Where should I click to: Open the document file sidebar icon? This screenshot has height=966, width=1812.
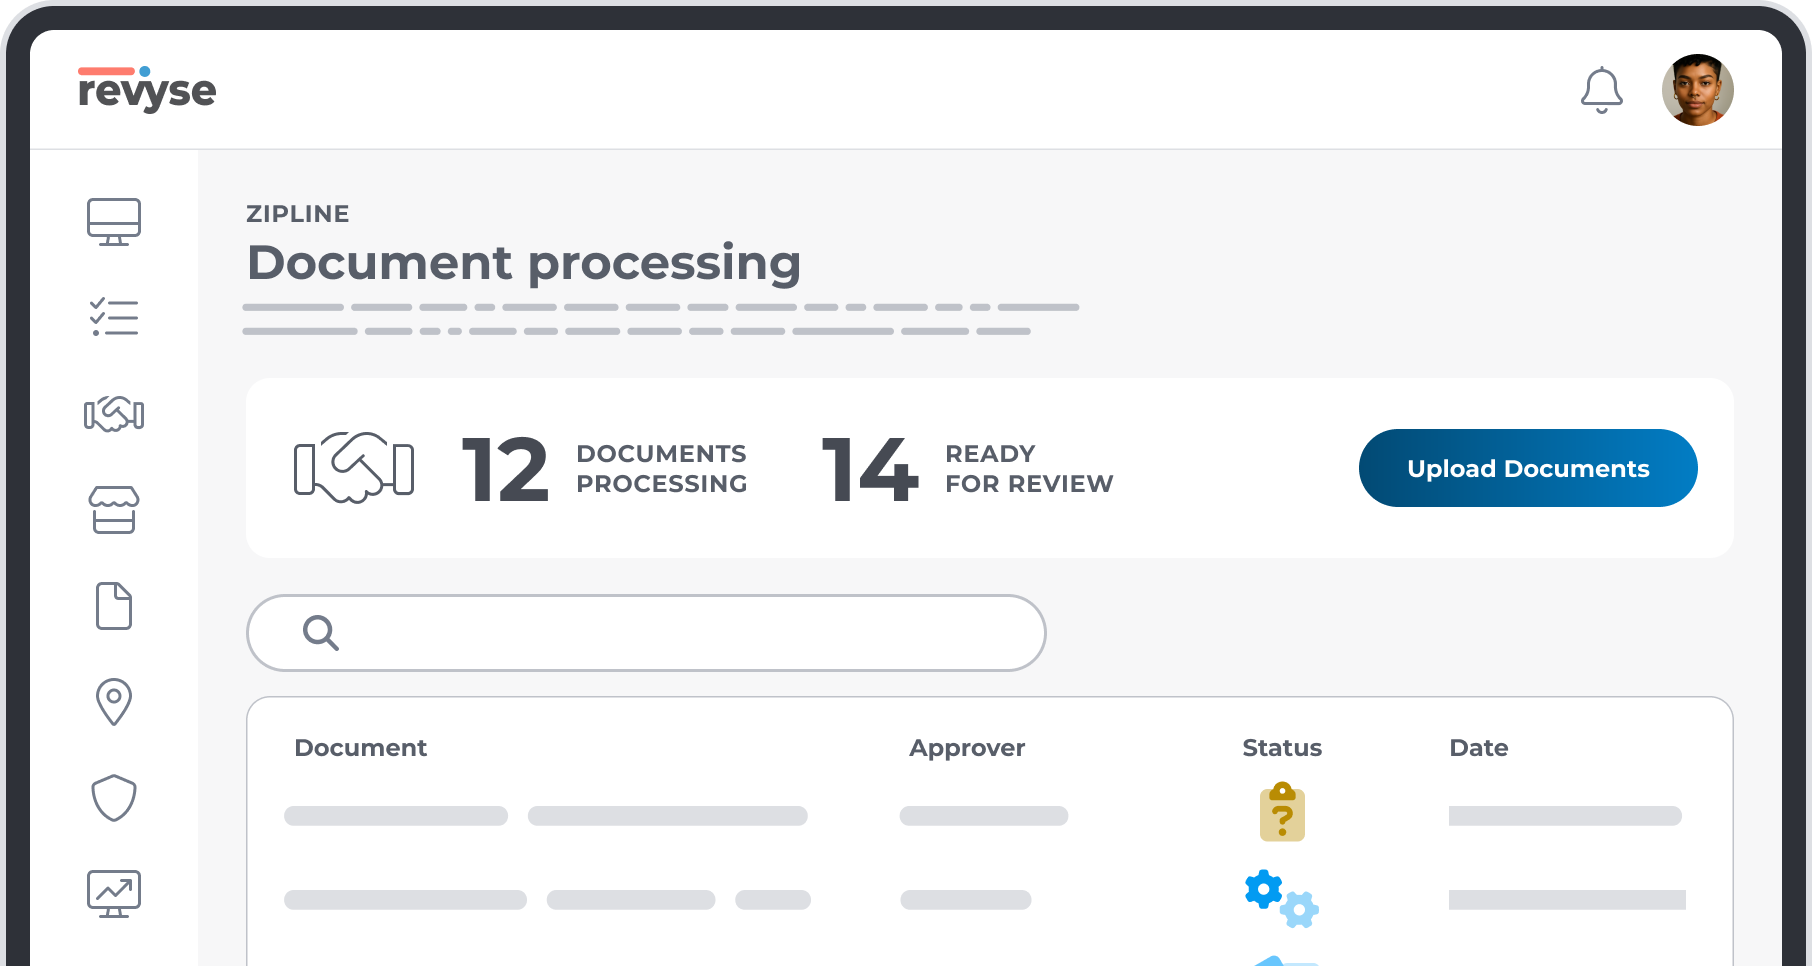pos(113,606)
